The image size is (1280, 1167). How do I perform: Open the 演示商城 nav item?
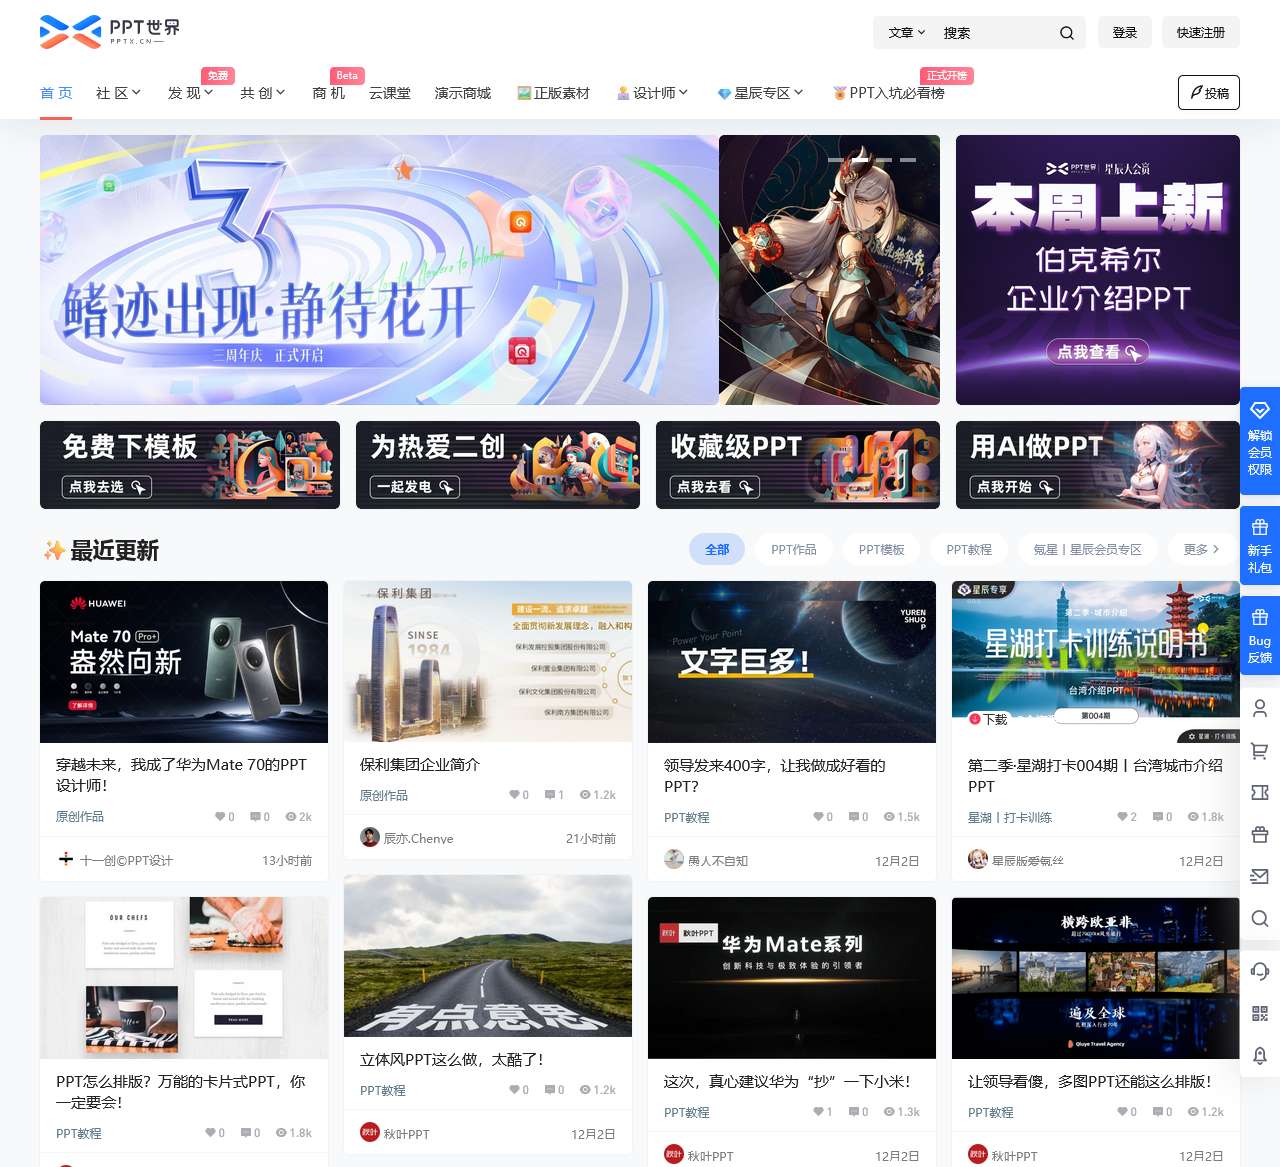pyautogui.click(x=463, y=93)
